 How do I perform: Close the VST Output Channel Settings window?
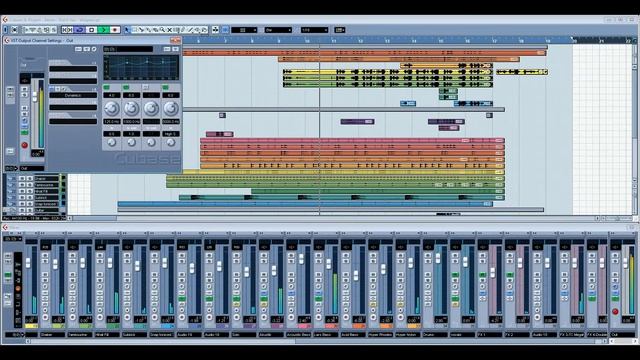coord(176,40)
